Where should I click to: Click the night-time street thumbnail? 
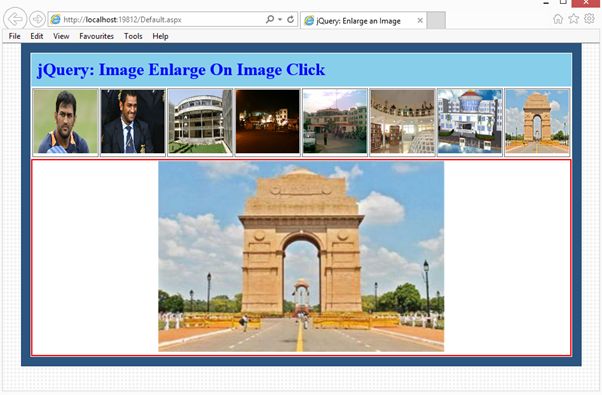click(268, 121)
